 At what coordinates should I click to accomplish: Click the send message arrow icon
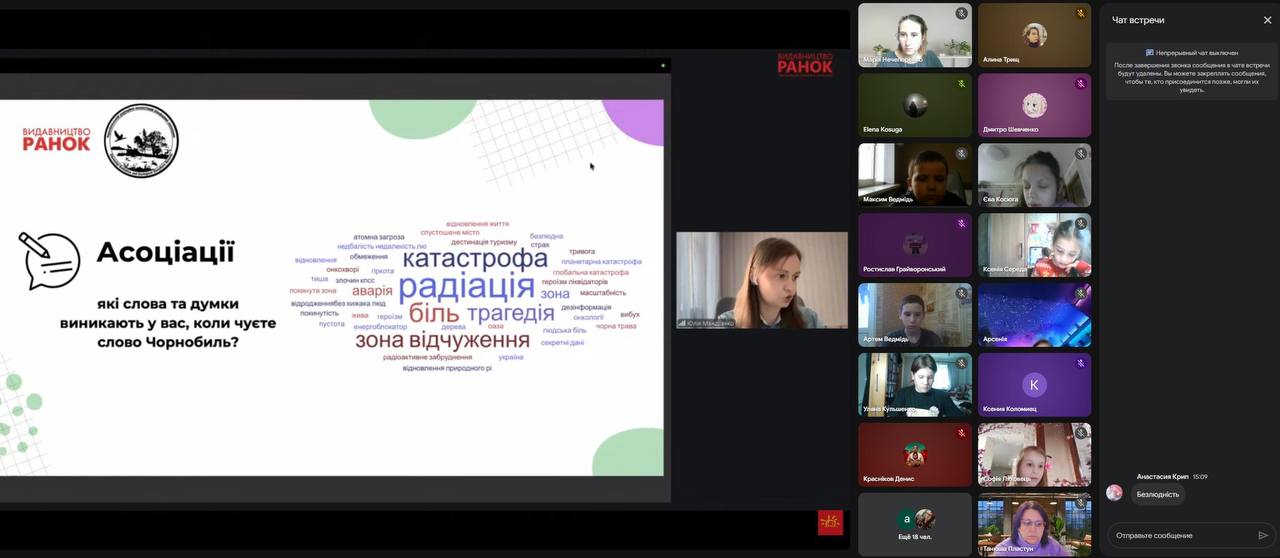tap(1263, 535)
